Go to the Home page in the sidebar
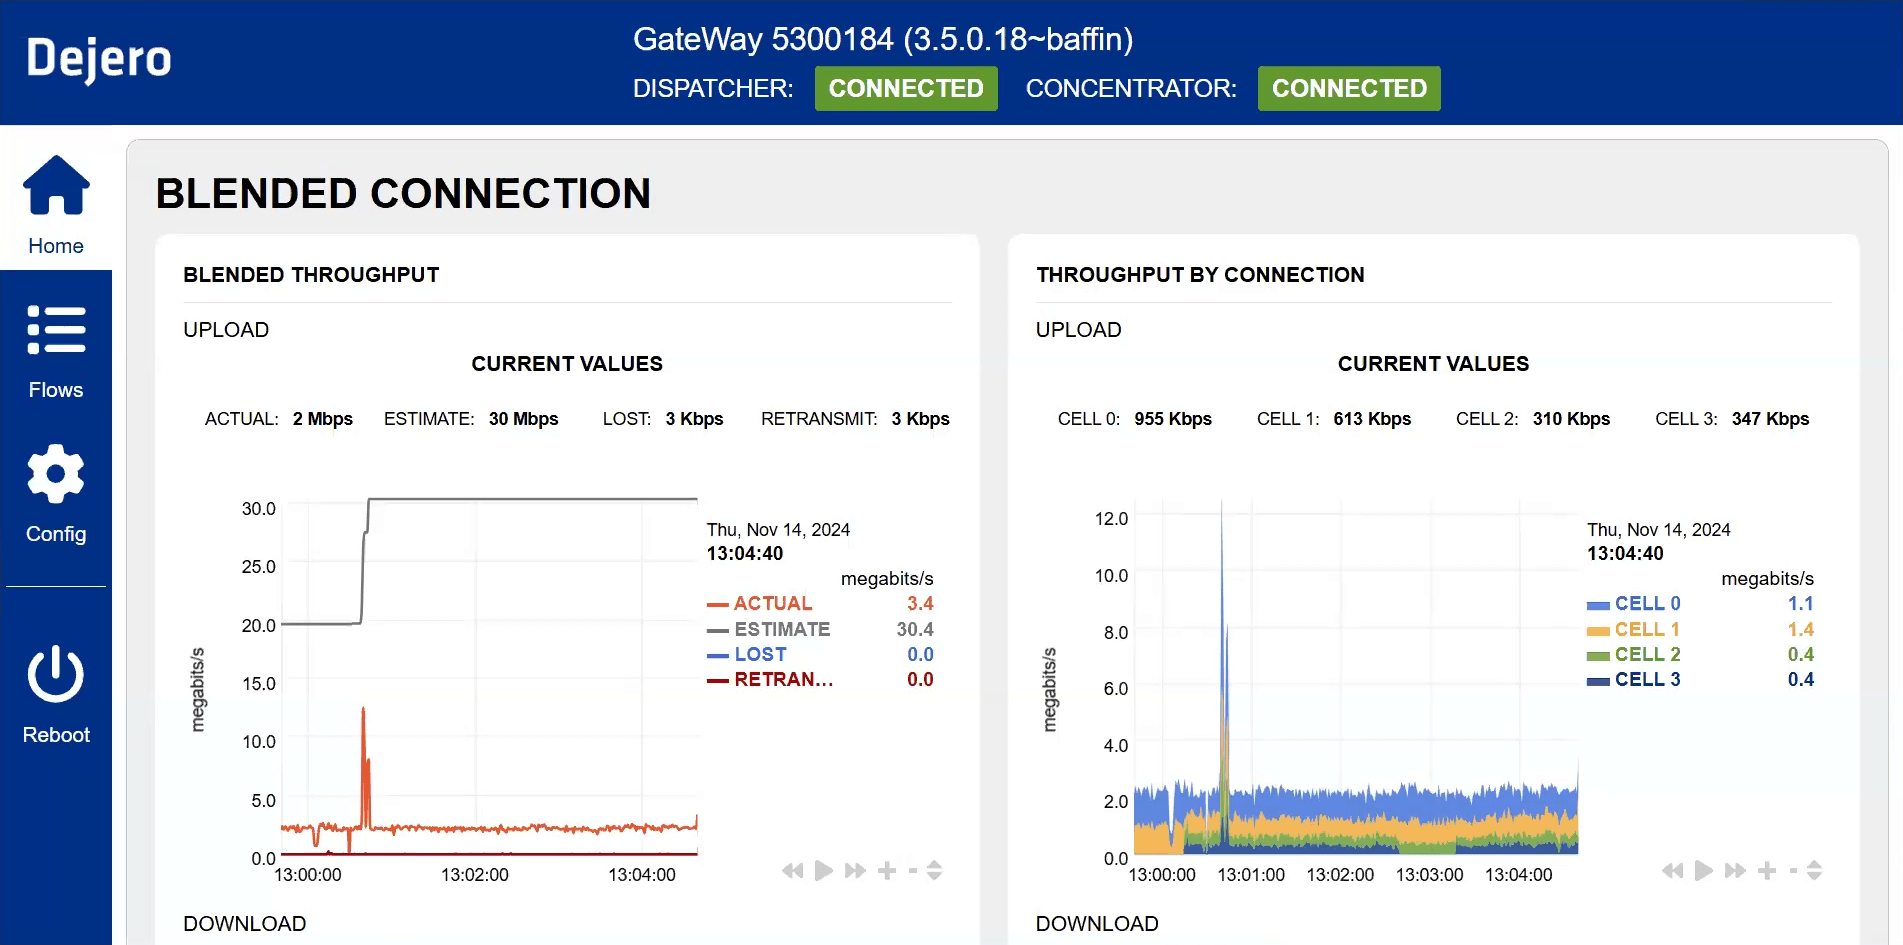 56,205
